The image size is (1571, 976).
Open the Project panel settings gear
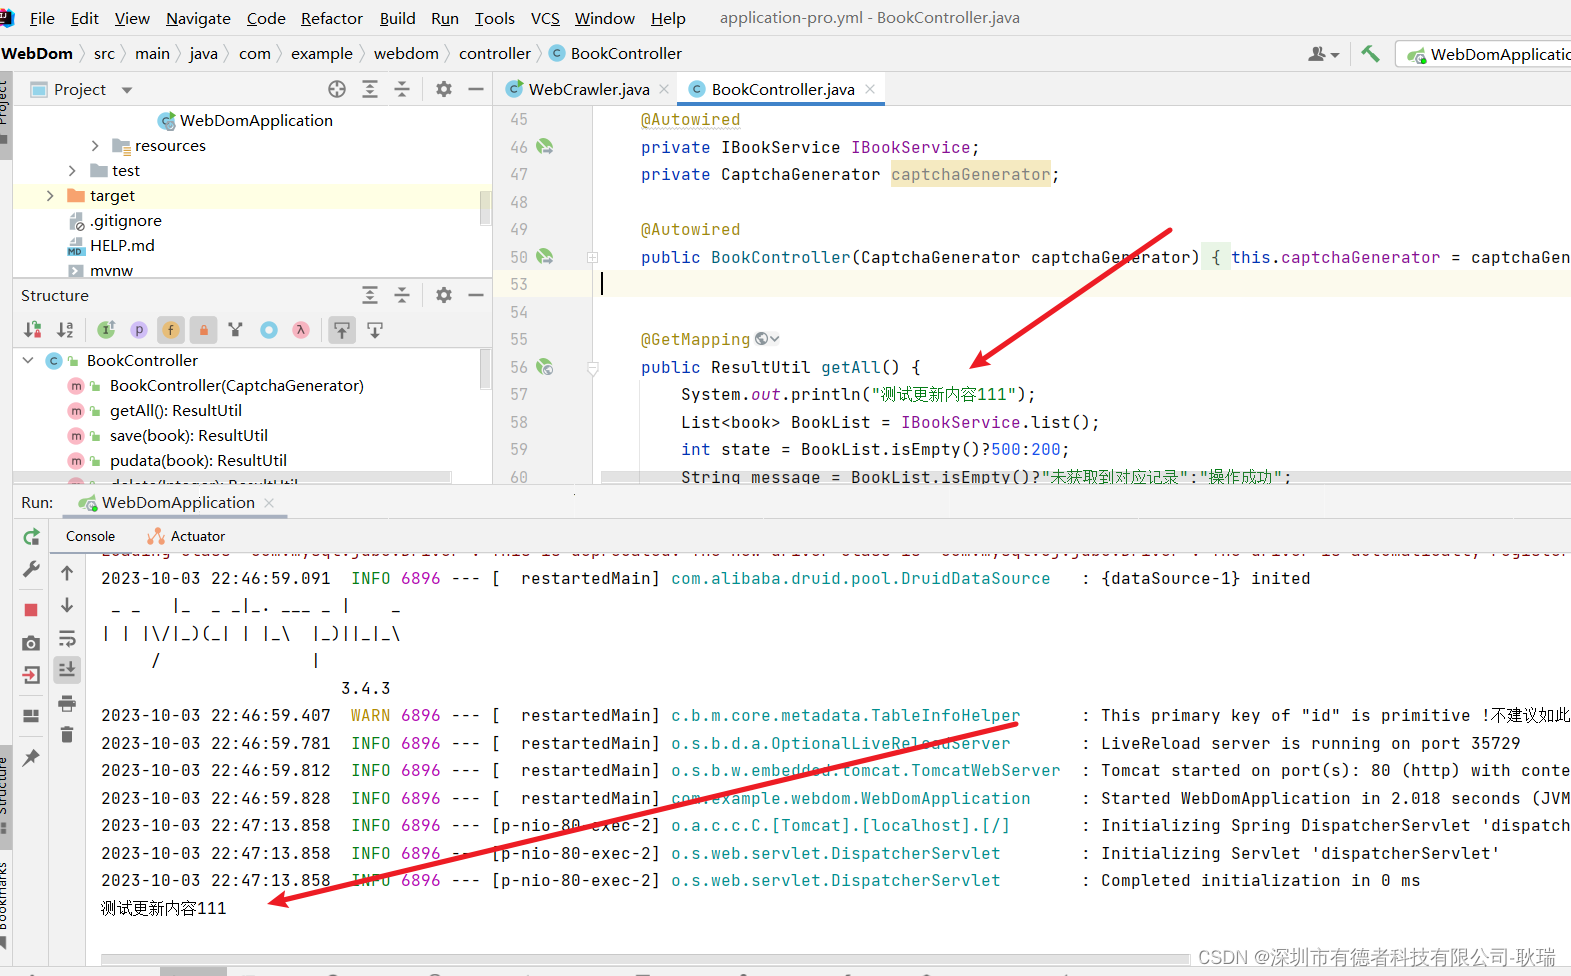(444, 89)
